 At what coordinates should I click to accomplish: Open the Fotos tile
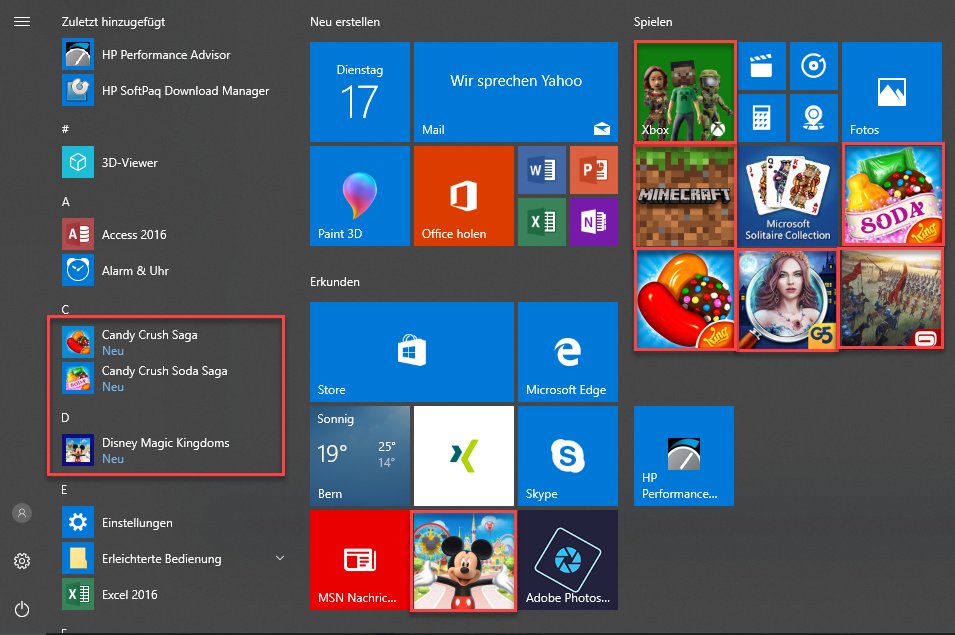(892, 92)
